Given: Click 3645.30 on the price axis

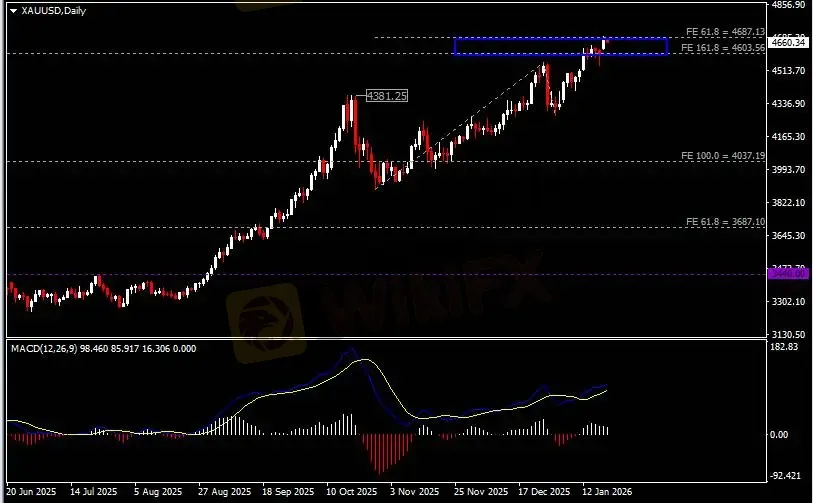Looking at the screenshot, I should tap(788, 235).
